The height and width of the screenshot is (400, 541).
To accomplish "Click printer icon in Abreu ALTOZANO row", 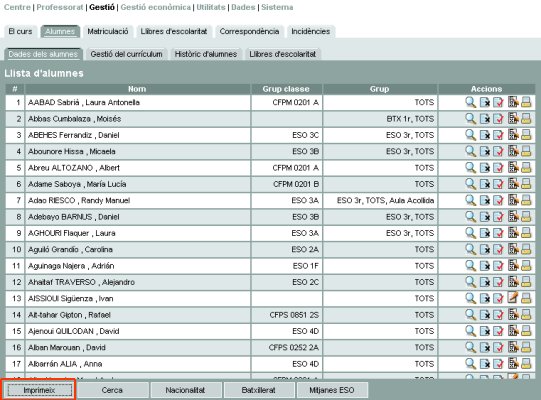I will [x=526, y=168].
